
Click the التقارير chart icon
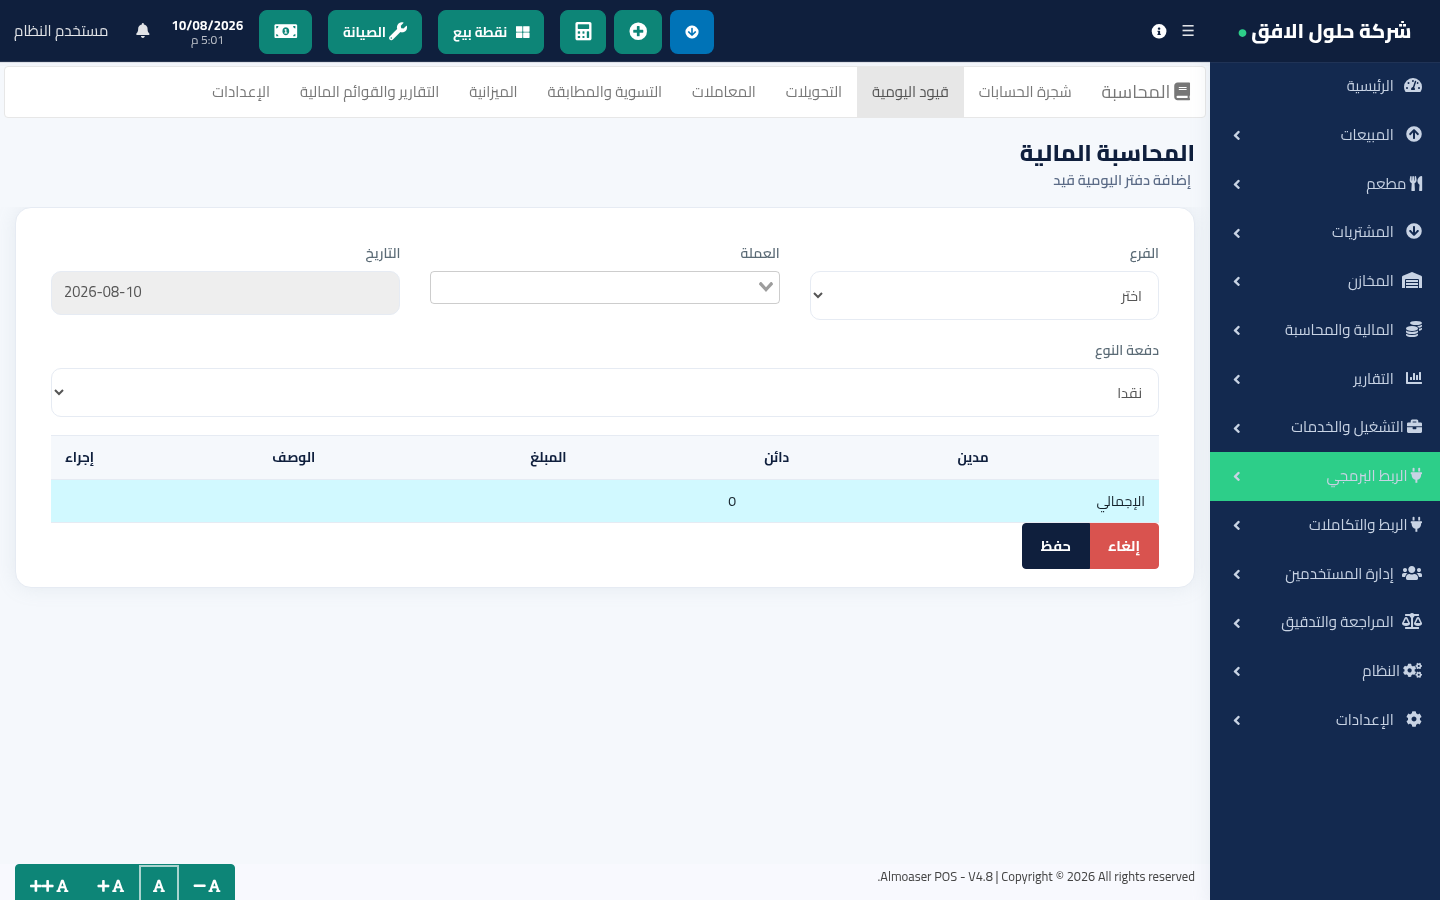pos(1414,378)
